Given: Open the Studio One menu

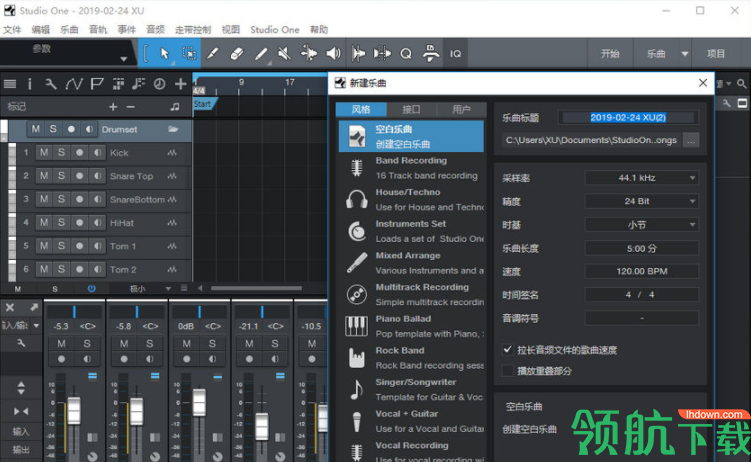Looking at the screenshot, I should [x=275, y=30].
